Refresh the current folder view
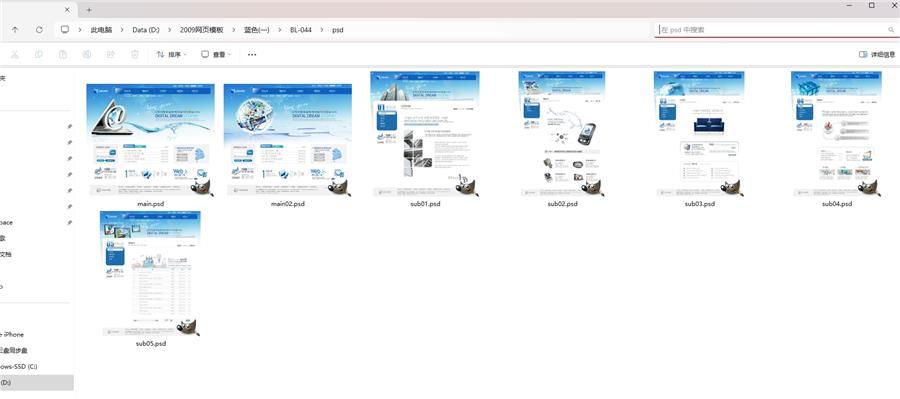900x399 pixels. tap(39, 29)
